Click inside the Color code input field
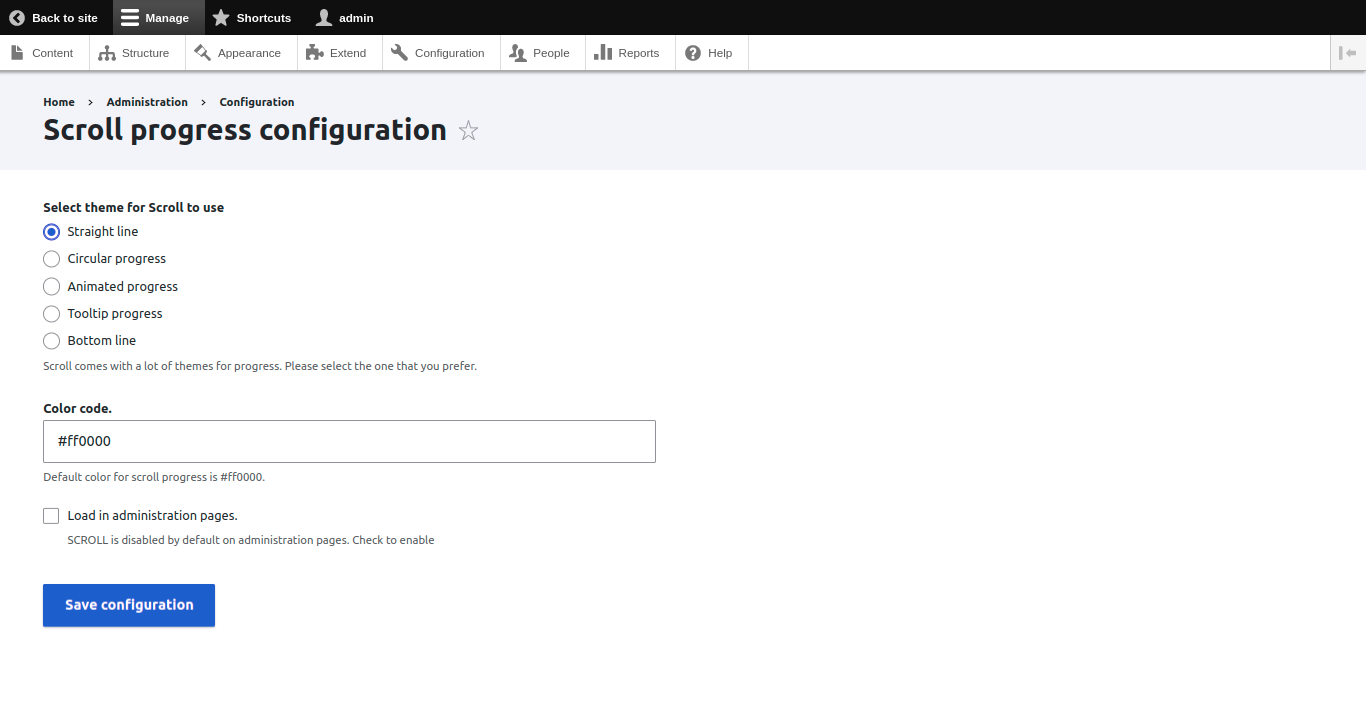This screenshot has width=1366, height=728. click(x=349, y=441)
